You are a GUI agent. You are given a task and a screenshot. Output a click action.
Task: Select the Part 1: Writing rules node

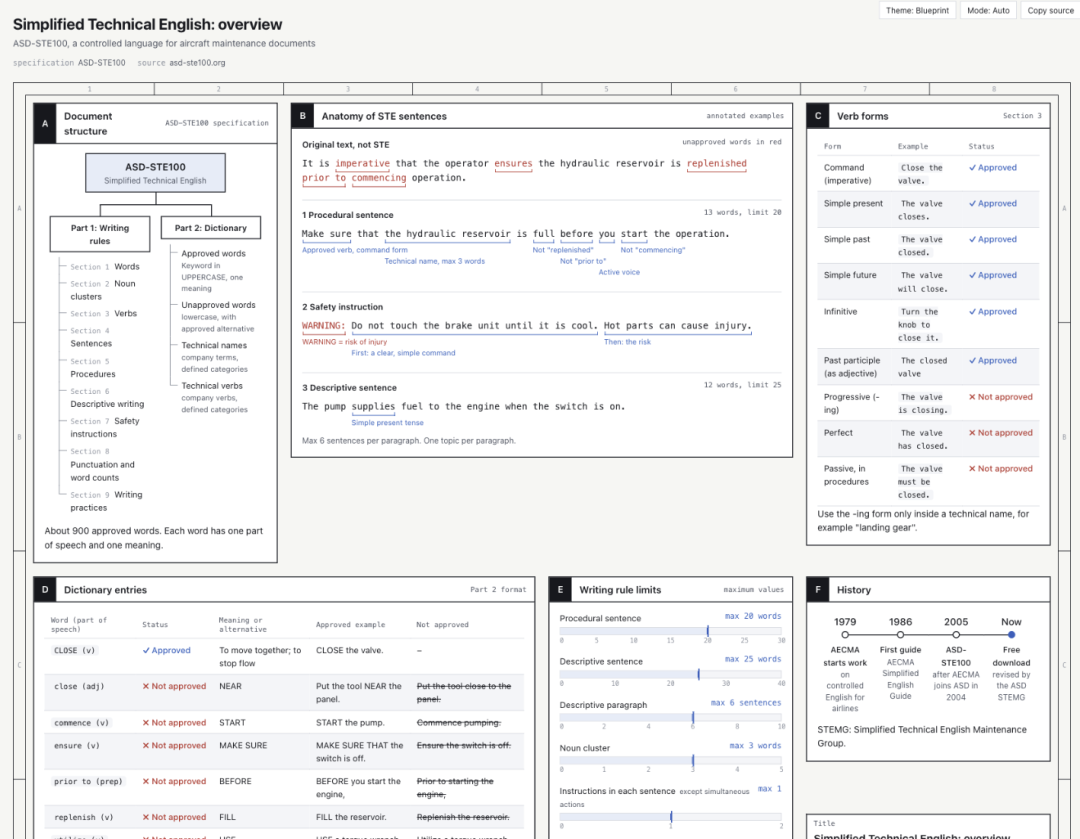coord(100,234)
